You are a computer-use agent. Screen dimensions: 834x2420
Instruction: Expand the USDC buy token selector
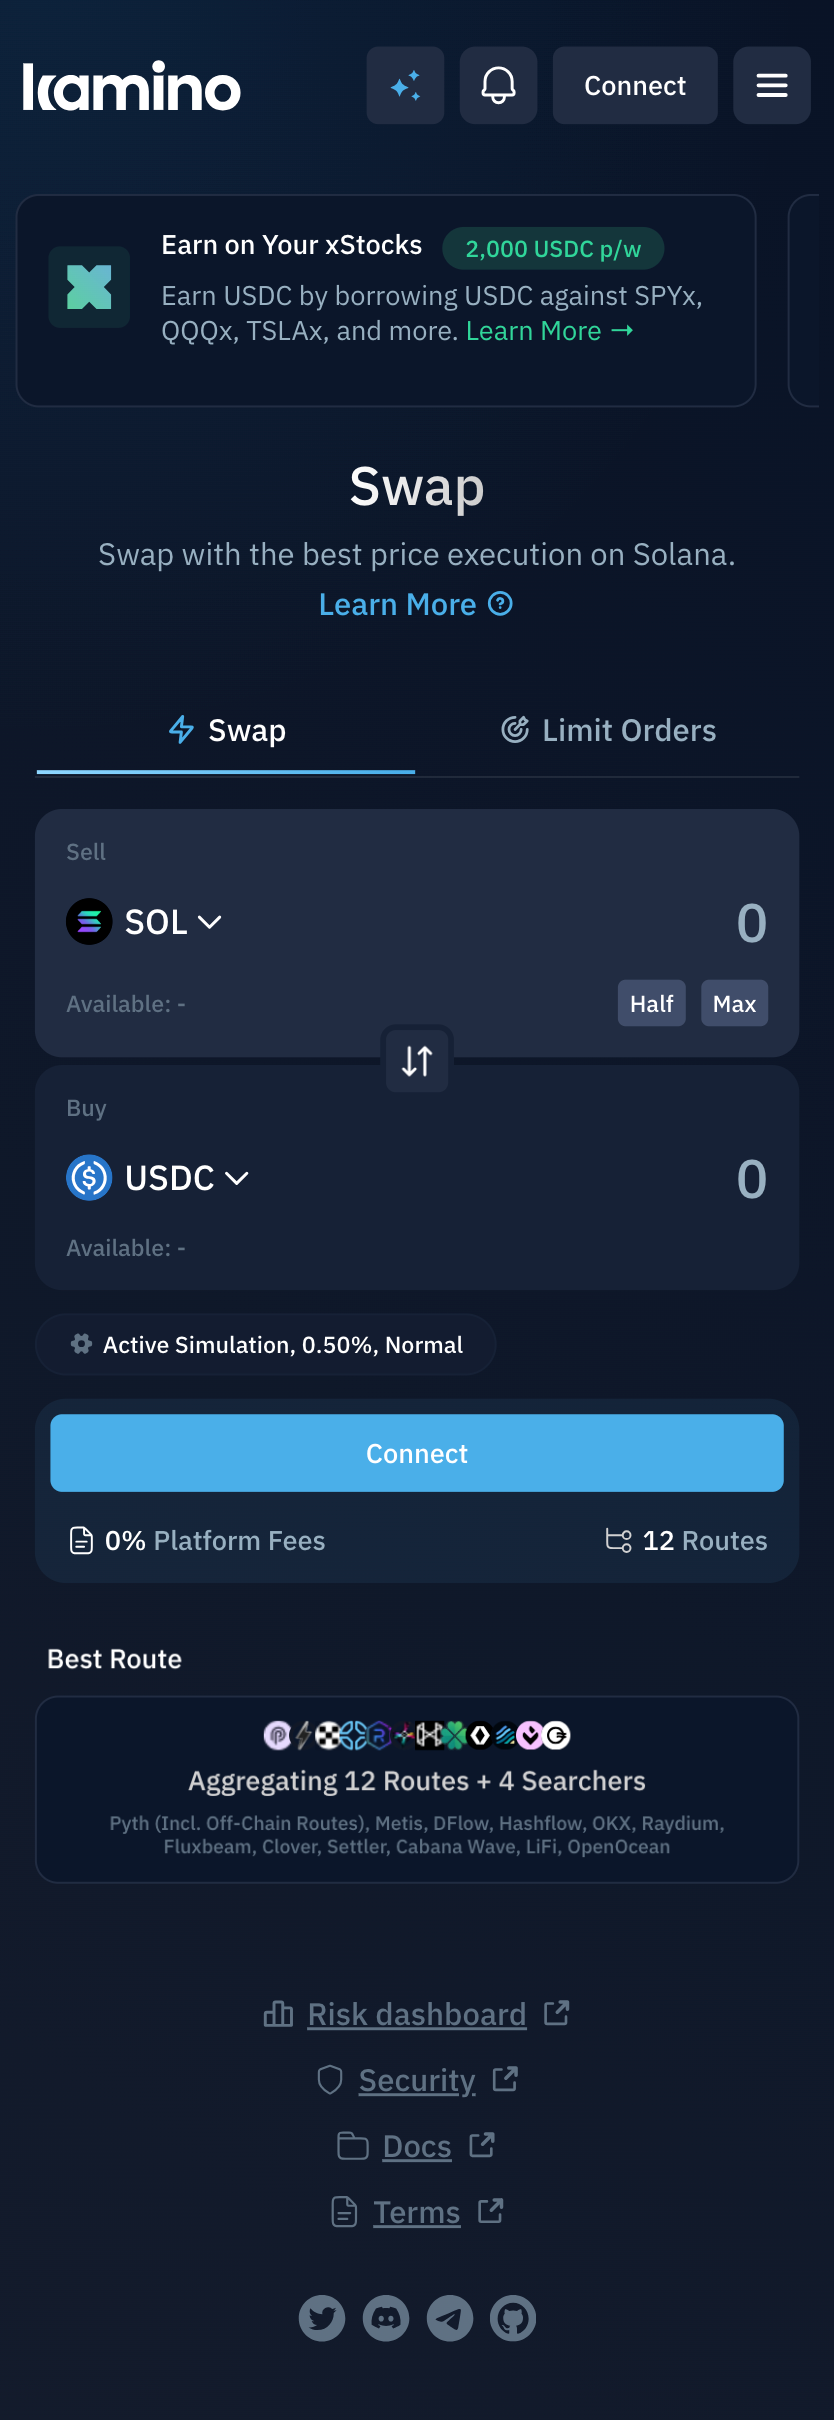[x=158, y=1178]
